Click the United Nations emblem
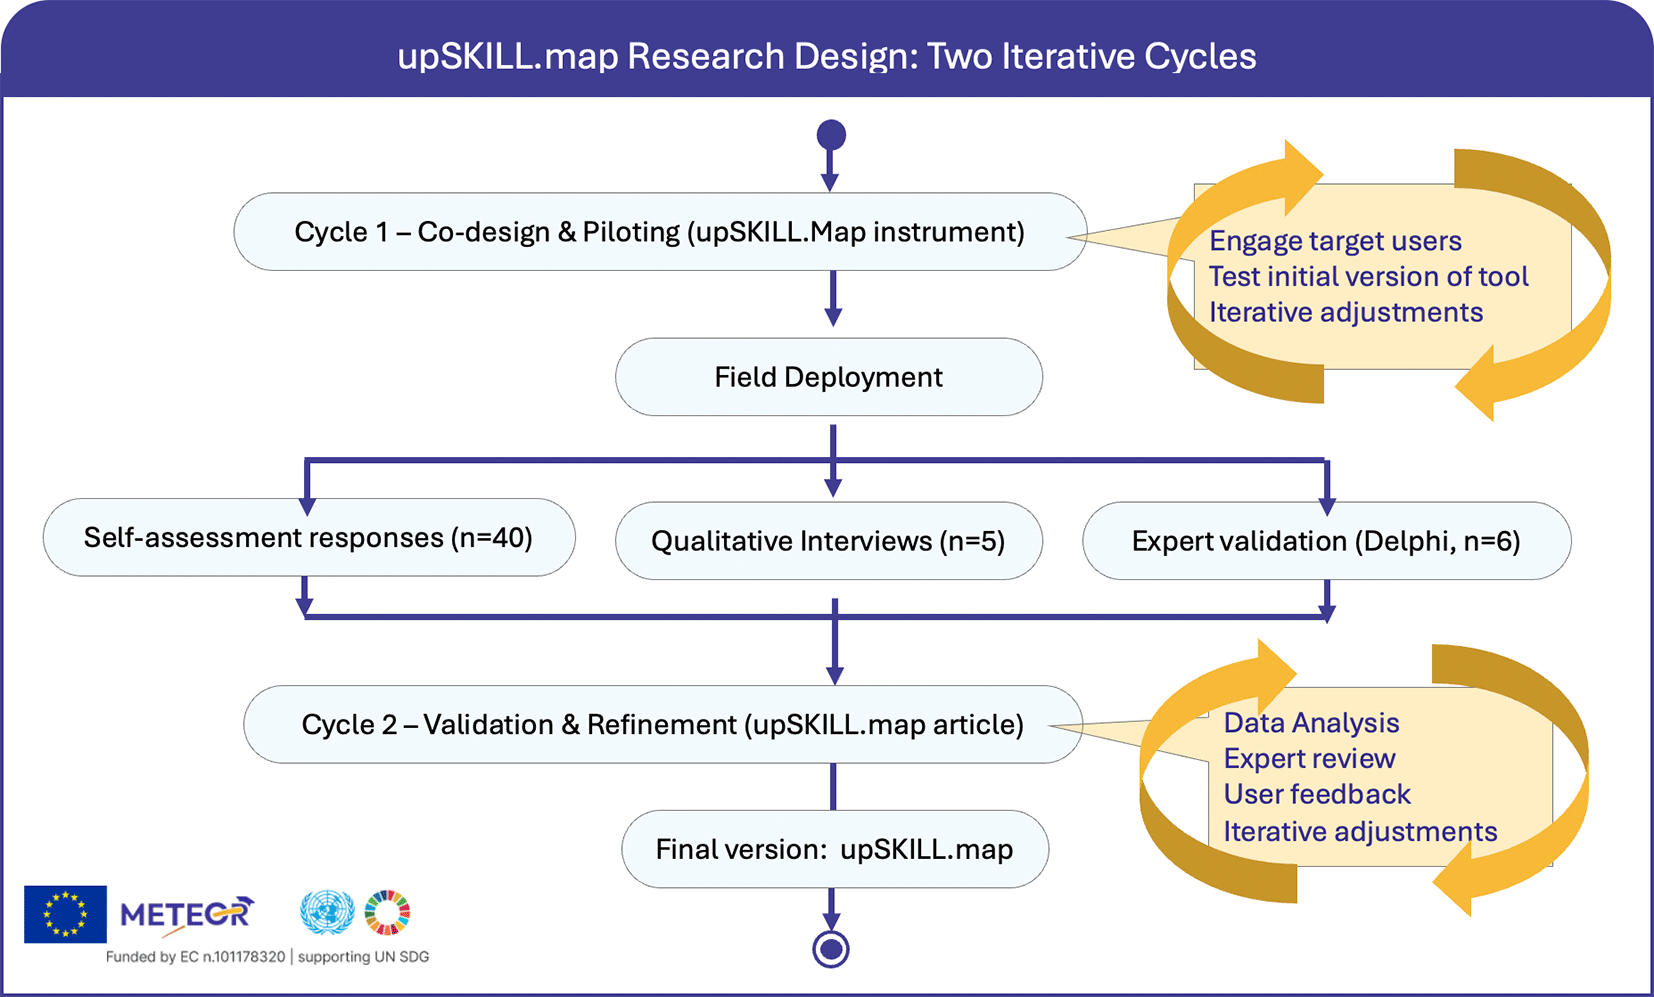 [x=327, y=913]
